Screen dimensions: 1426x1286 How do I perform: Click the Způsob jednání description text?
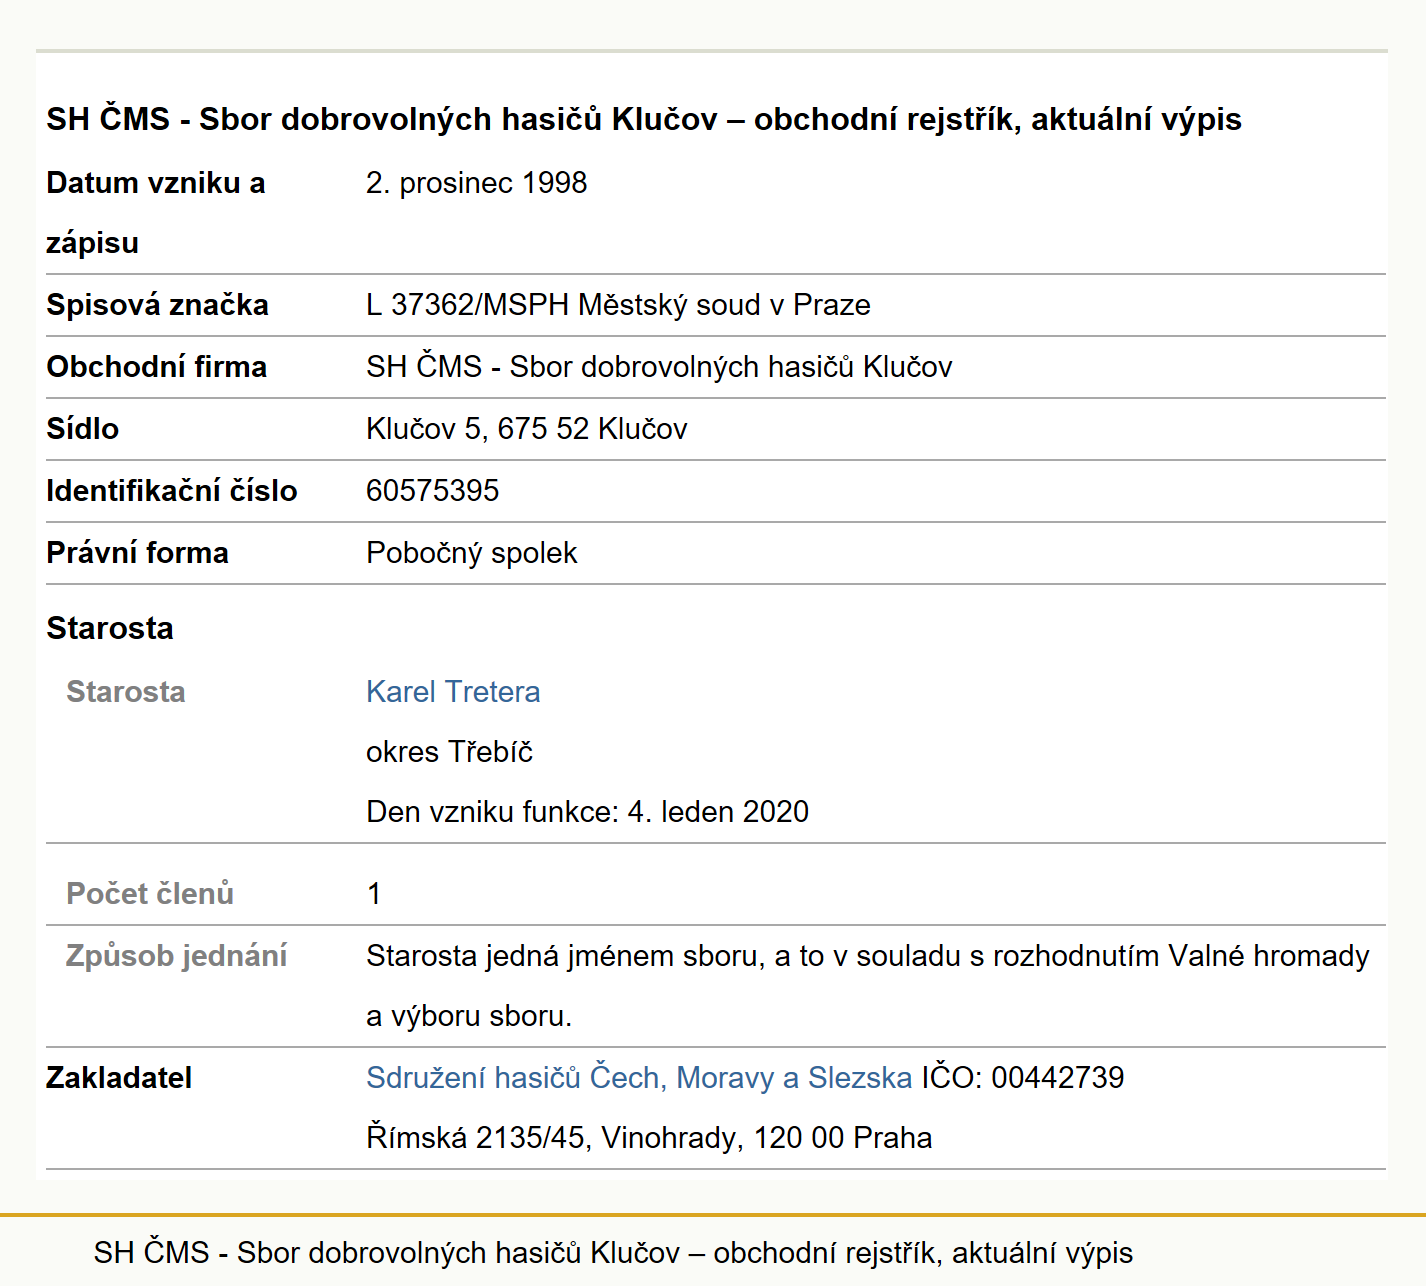tap(867, 986)
